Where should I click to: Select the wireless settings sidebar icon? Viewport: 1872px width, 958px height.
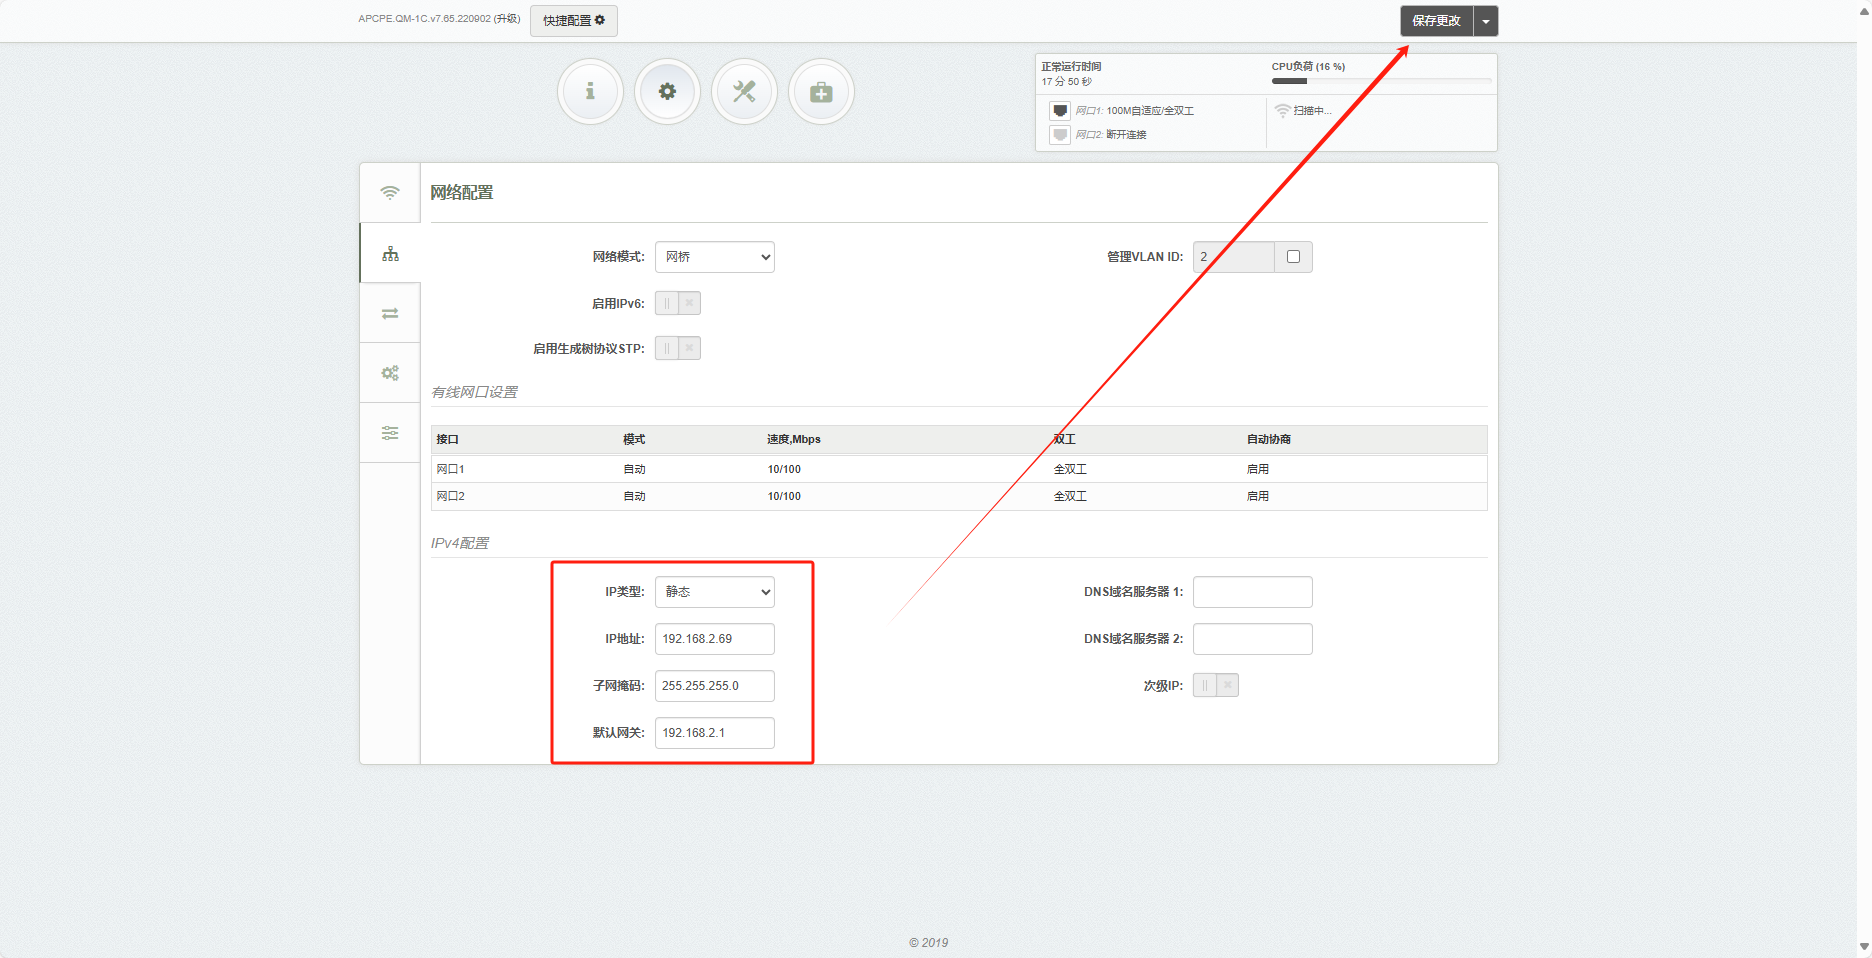pyautogui.click(x=390, y=193)
